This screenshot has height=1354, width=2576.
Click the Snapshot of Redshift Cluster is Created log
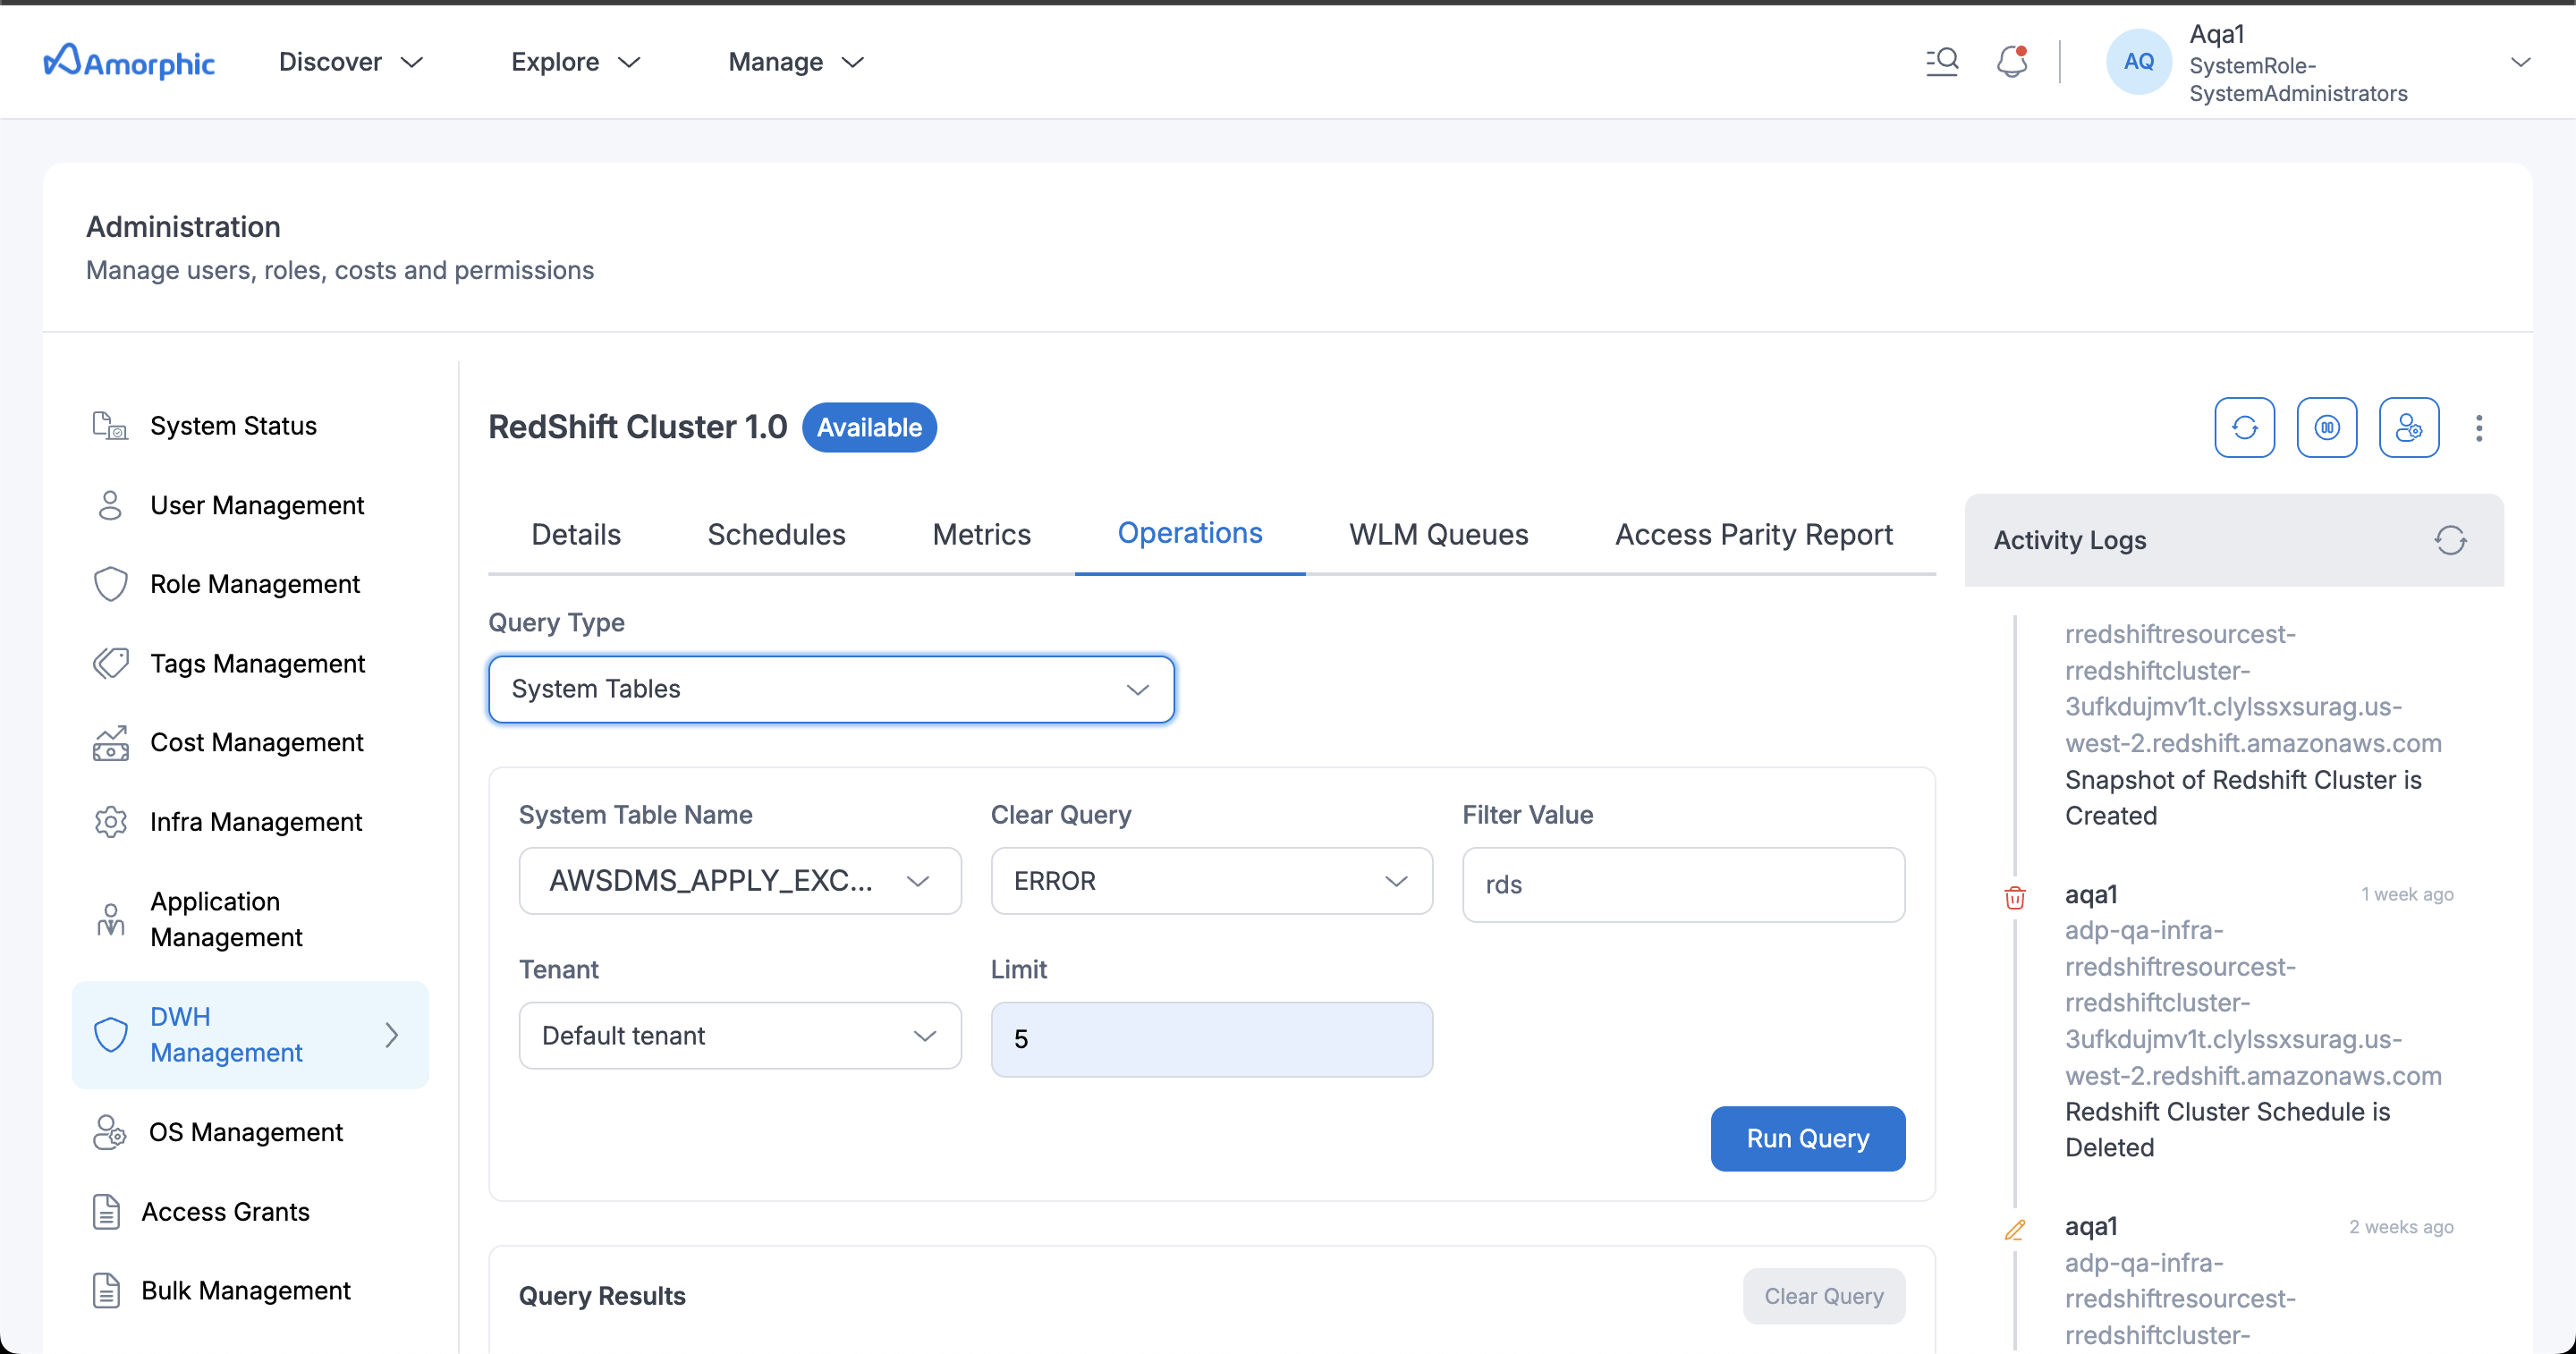tap(2242, 798)
